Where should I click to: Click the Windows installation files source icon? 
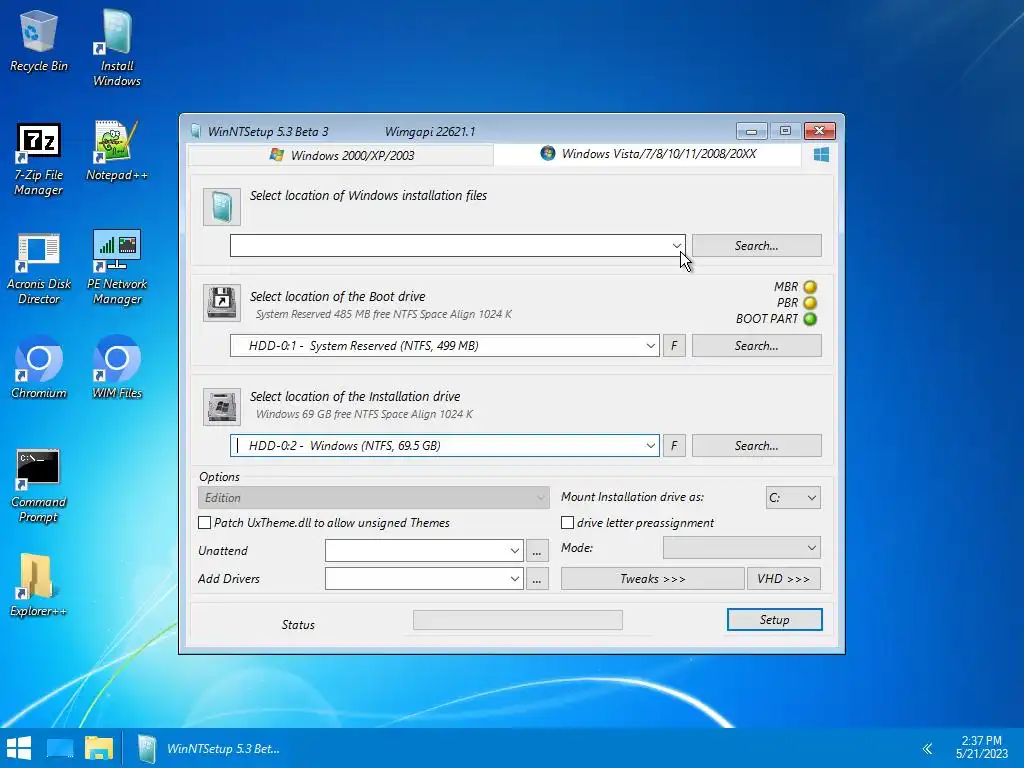click(x=221, y=207)
